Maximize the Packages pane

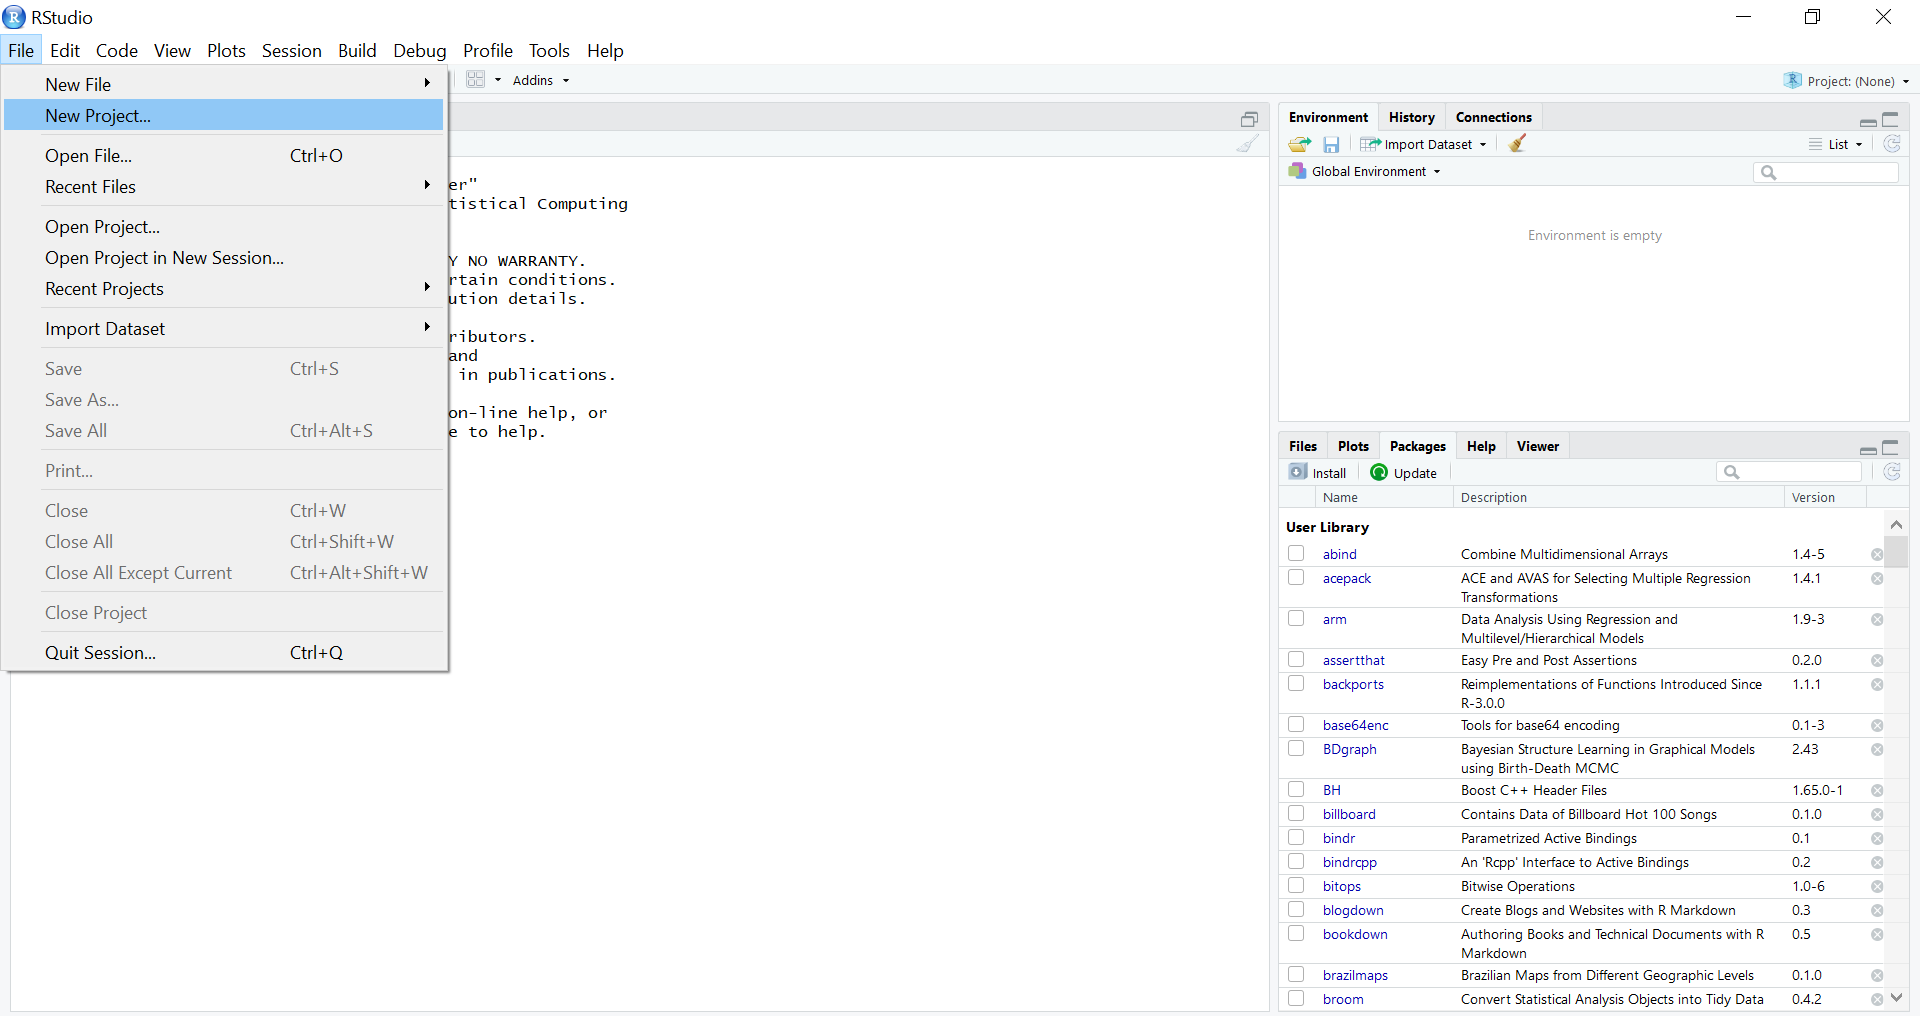tap(1890, 447)
